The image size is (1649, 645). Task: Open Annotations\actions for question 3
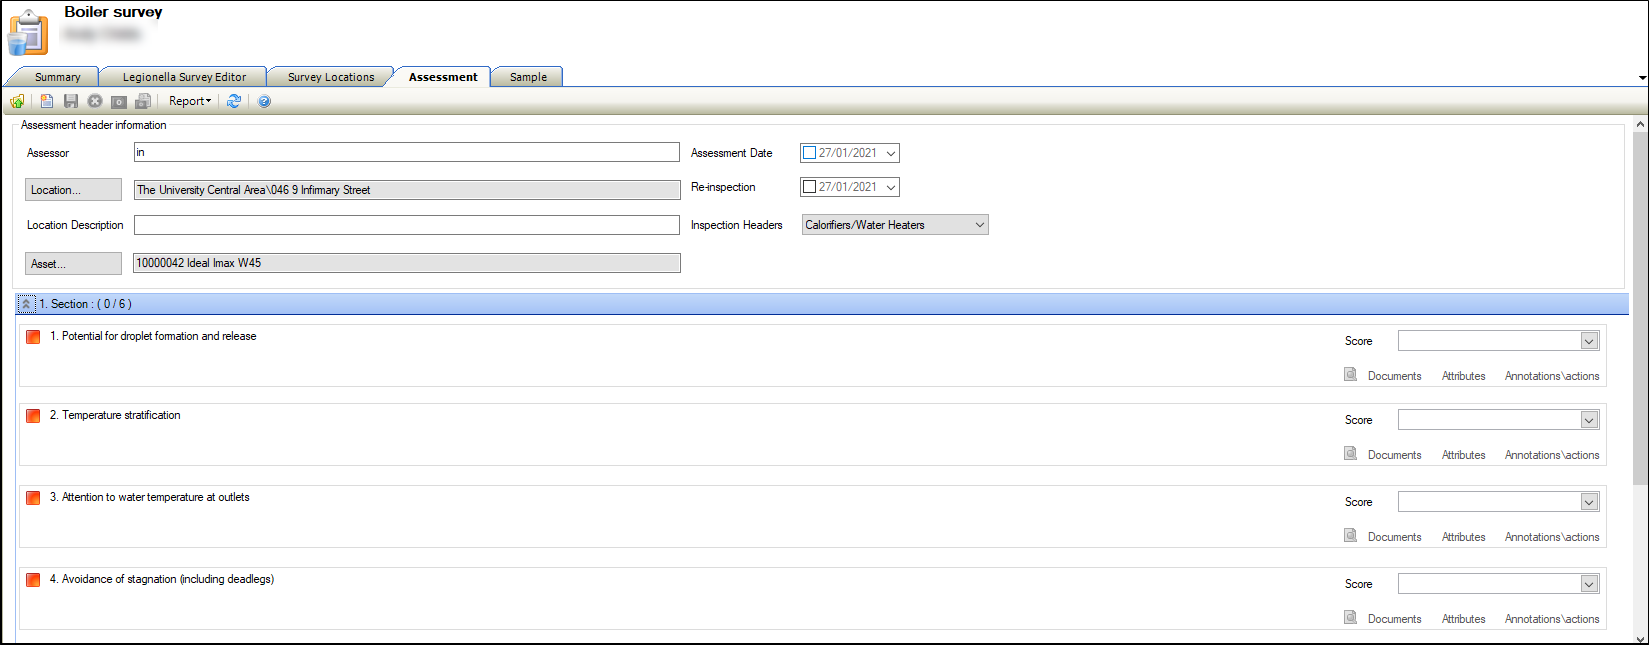pos(1551,537)
